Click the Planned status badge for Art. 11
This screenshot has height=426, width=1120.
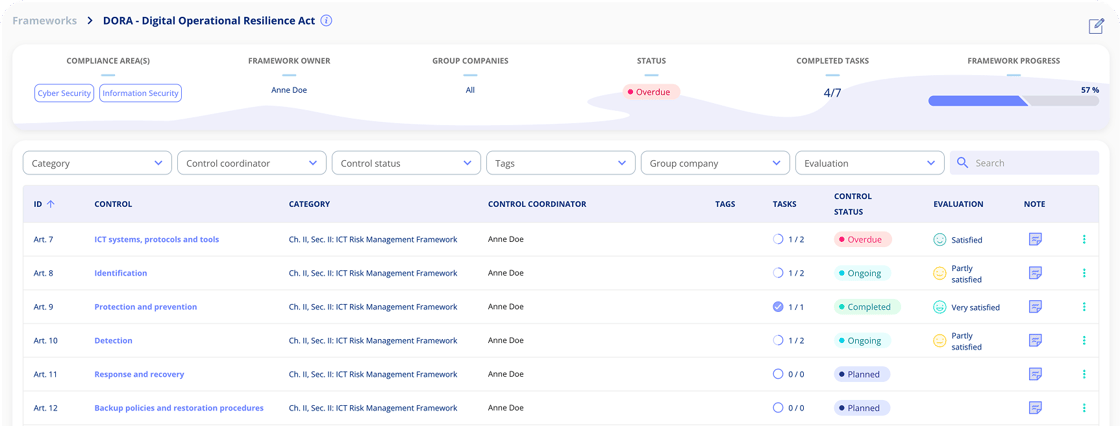[x=861, y=374]
